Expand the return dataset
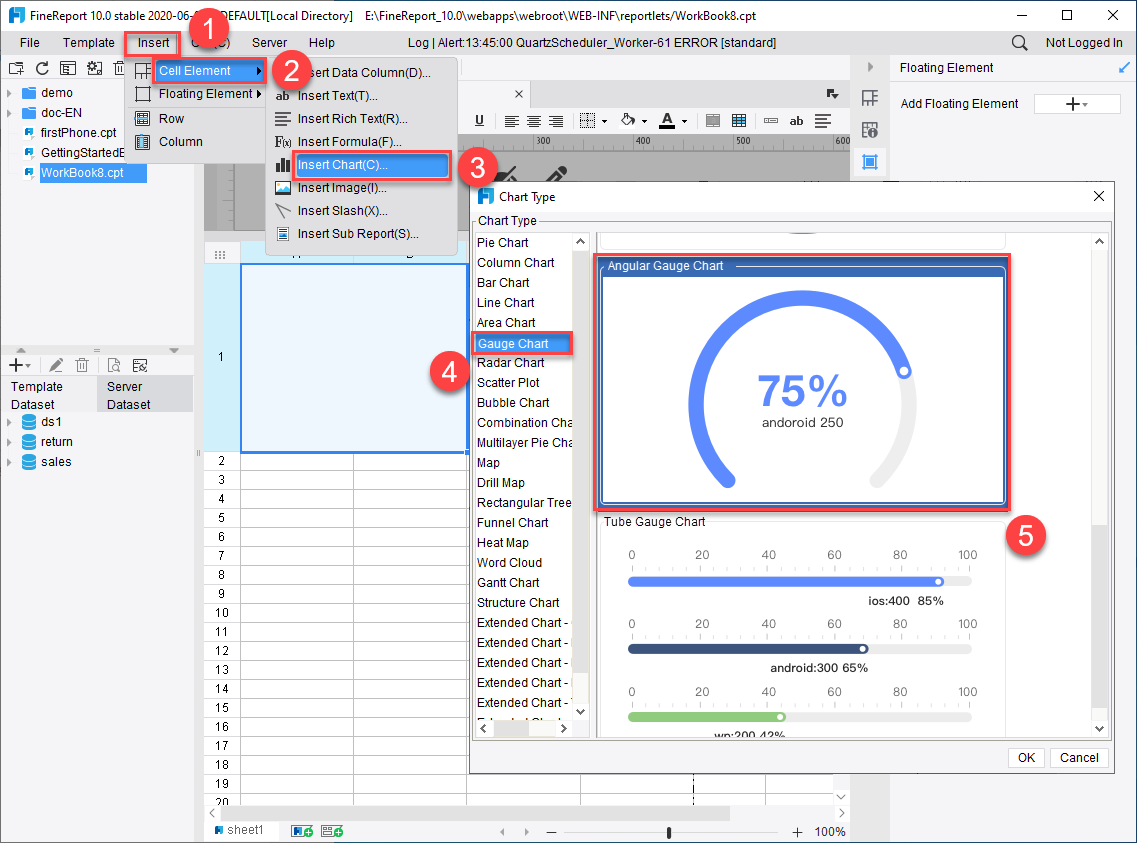This screenshot has height=843, width=1137. [9, 442]
